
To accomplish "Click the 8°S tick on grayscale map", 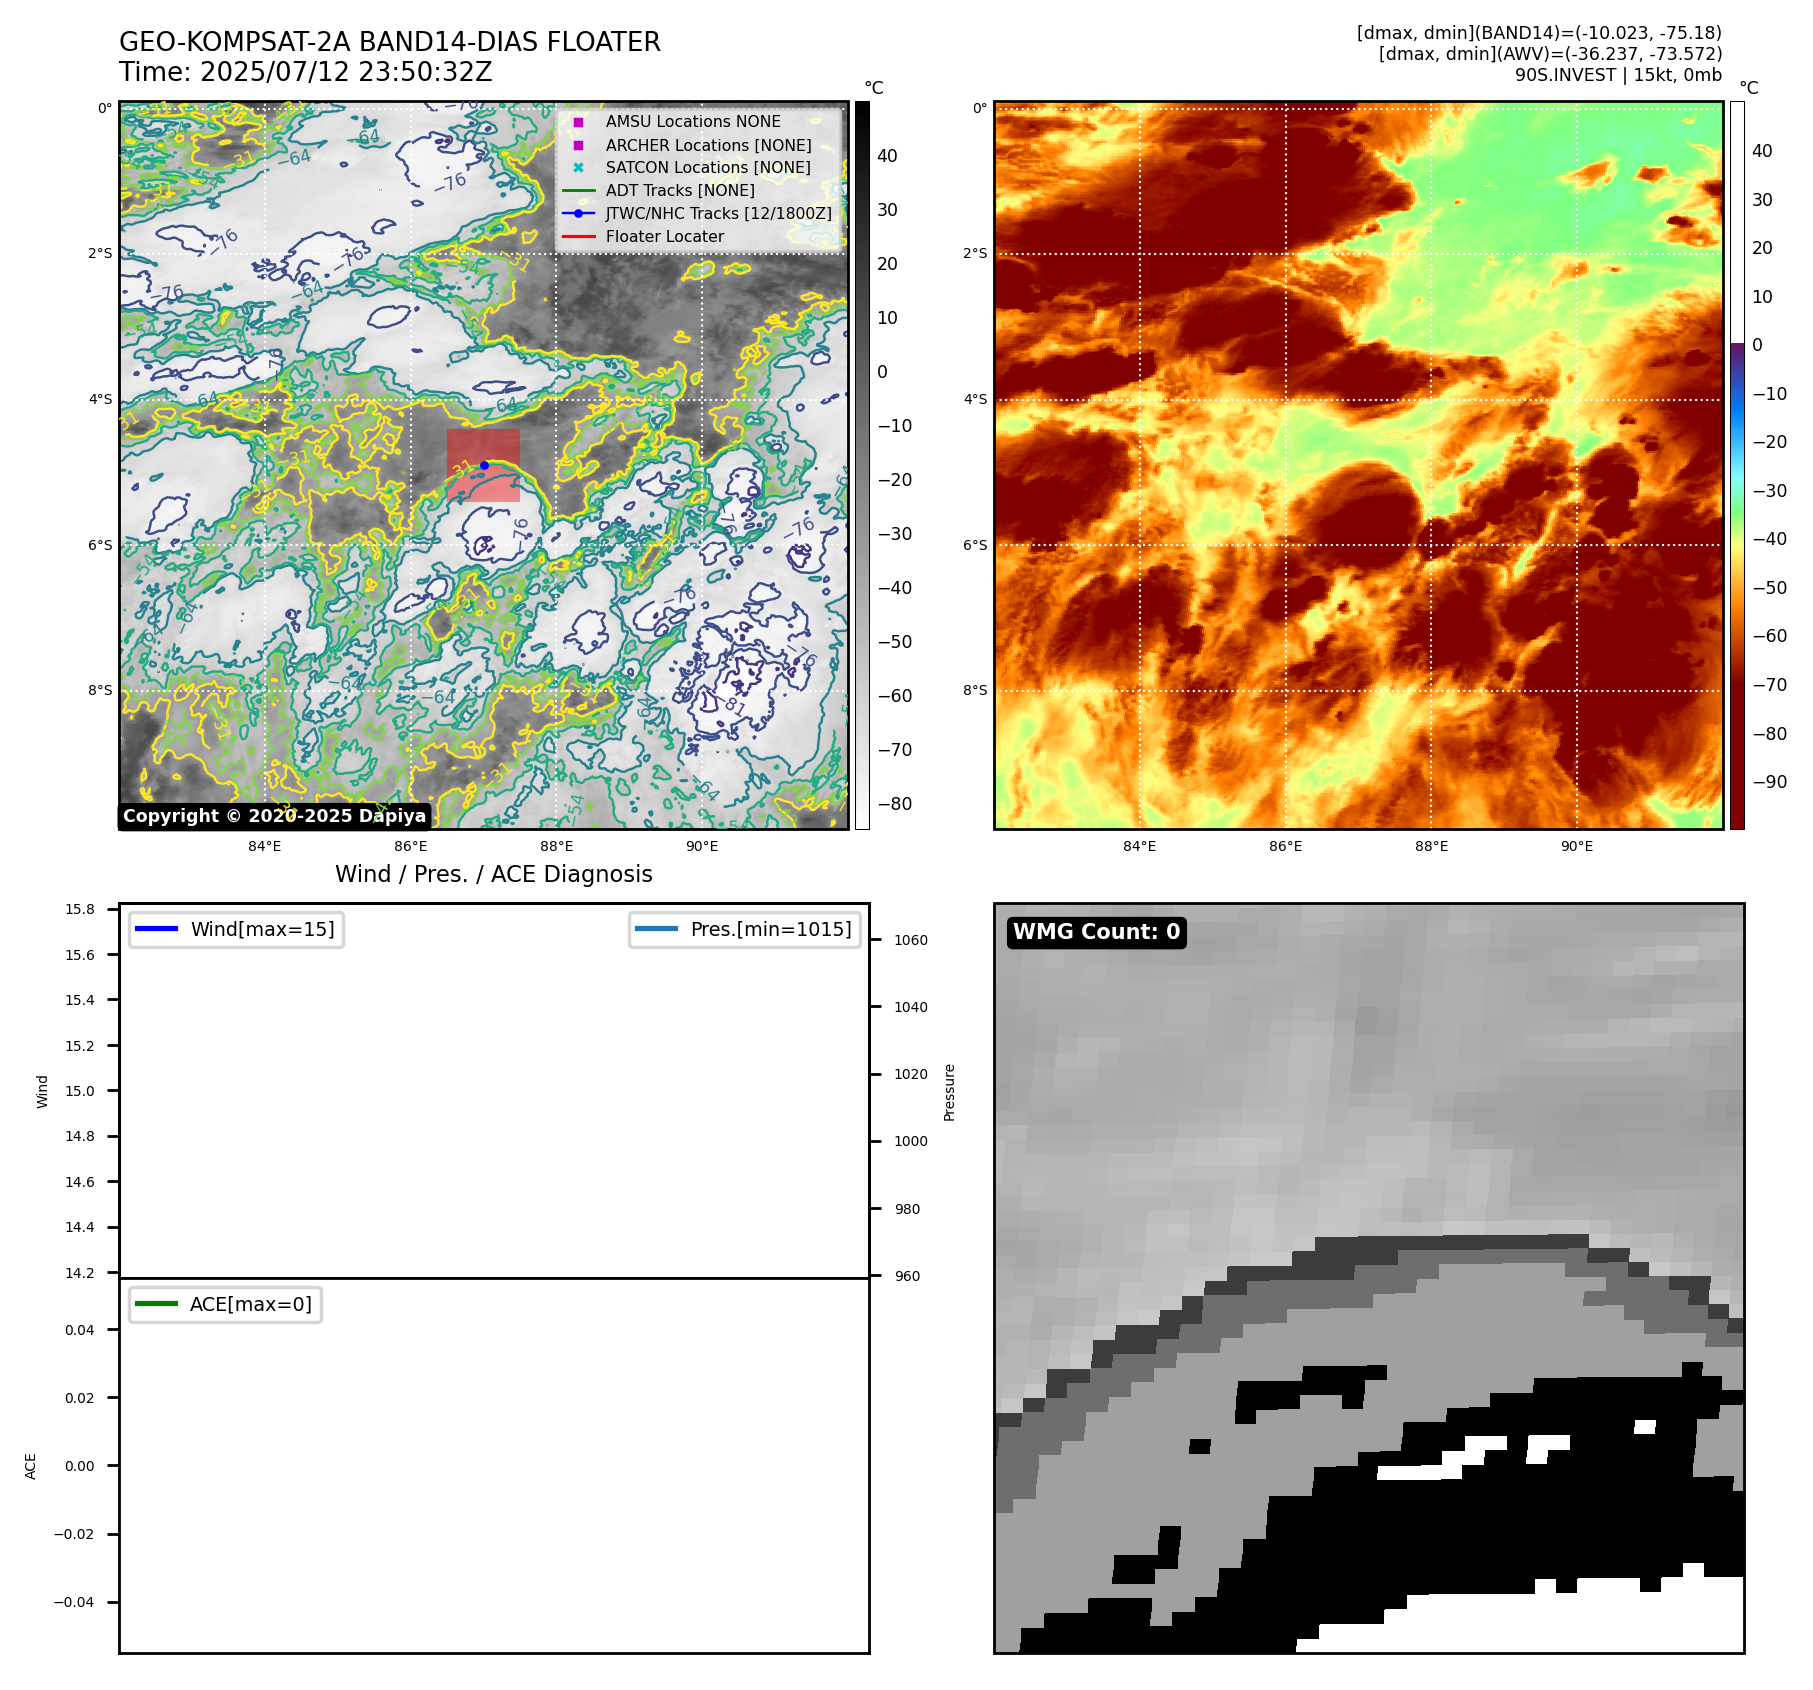I will point(100,690).
